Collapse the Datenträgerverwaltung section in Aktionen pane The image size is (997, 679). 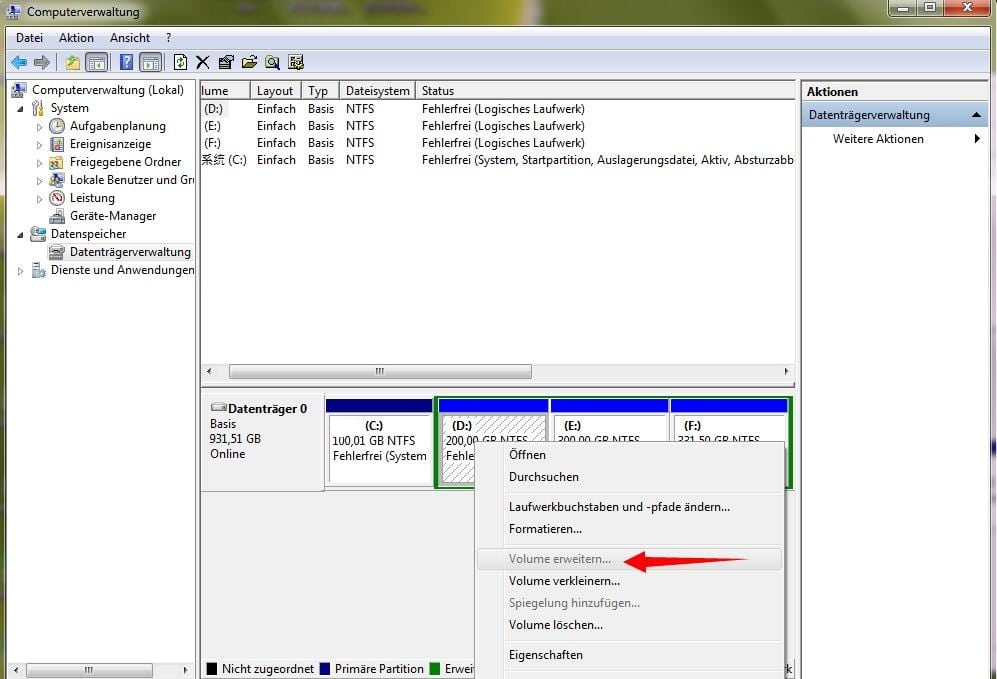click(x=976, y=115)
